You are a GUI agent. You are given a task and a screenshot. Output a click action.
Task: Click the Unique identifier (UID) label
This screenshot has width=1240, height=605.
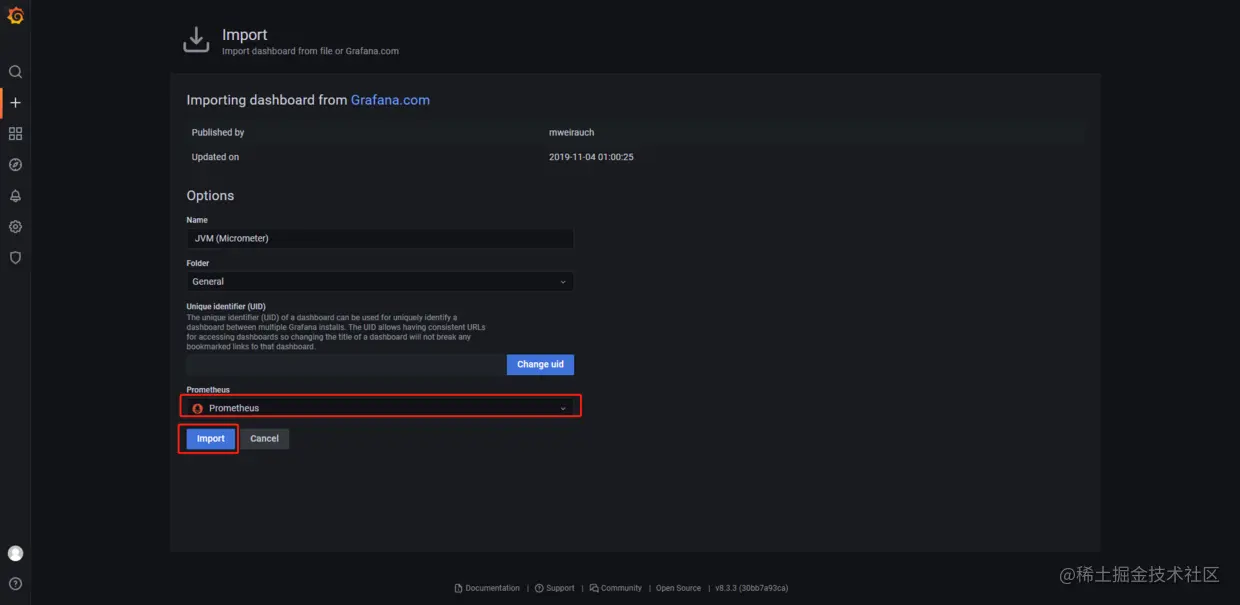coord(226,306)
